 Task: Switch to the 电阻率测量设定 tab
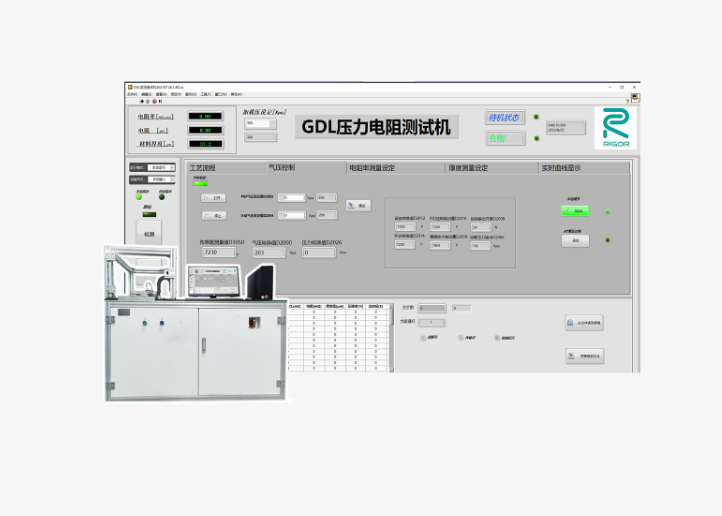tap(372, 168)
